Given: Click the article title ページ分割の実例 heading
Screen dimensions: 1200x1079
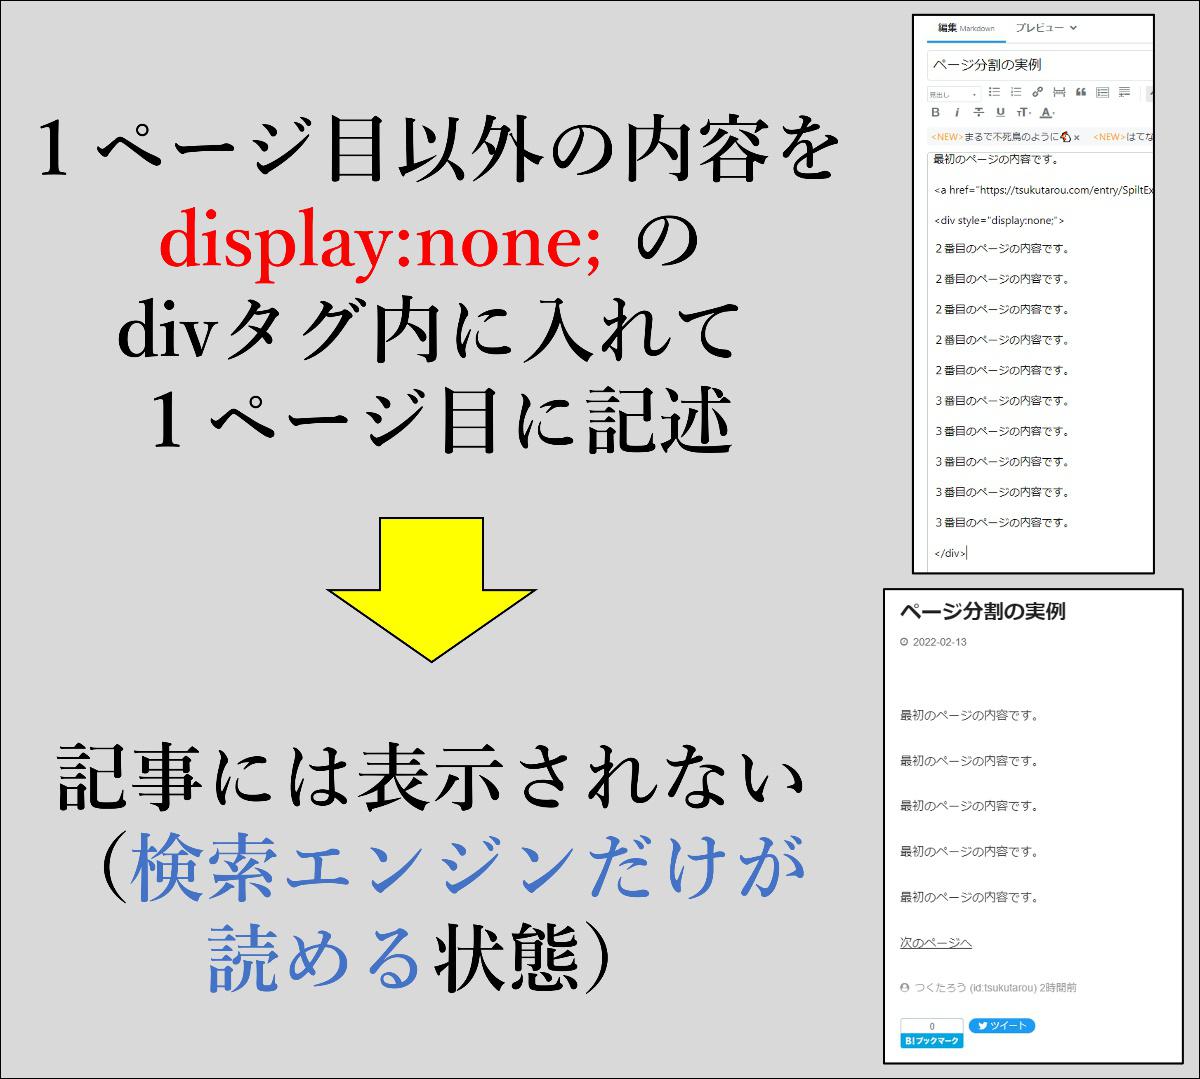Looking at the screenshot, I should [x=982, y=611].
